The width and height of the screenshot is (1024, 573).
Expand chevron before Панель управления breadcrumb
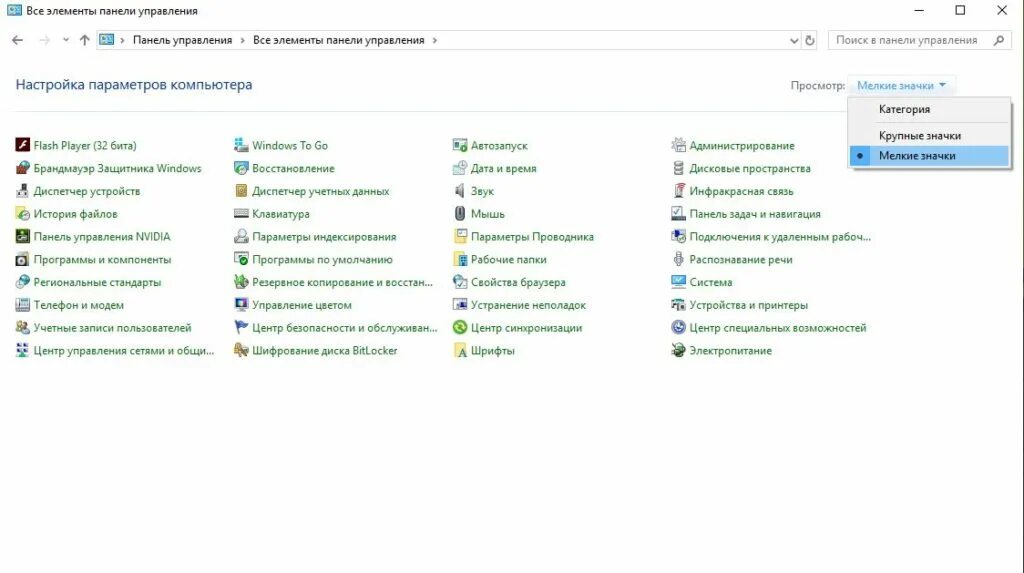pyautogui.click(x=122, y=41)
